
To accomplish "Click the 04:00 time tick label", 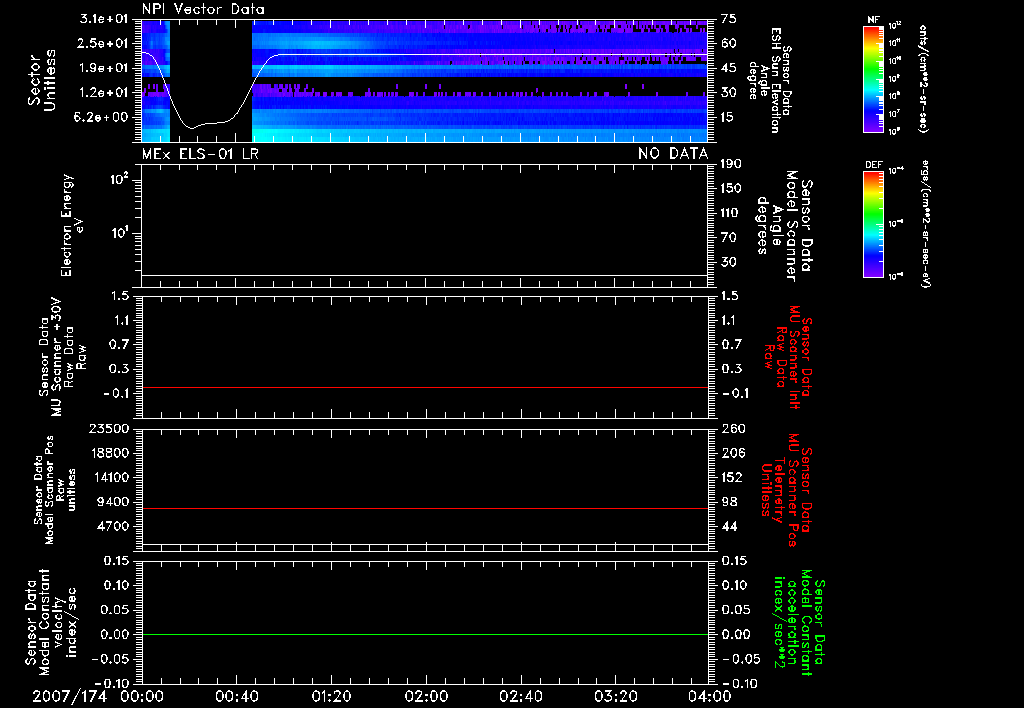I will (x=709, y=696).
